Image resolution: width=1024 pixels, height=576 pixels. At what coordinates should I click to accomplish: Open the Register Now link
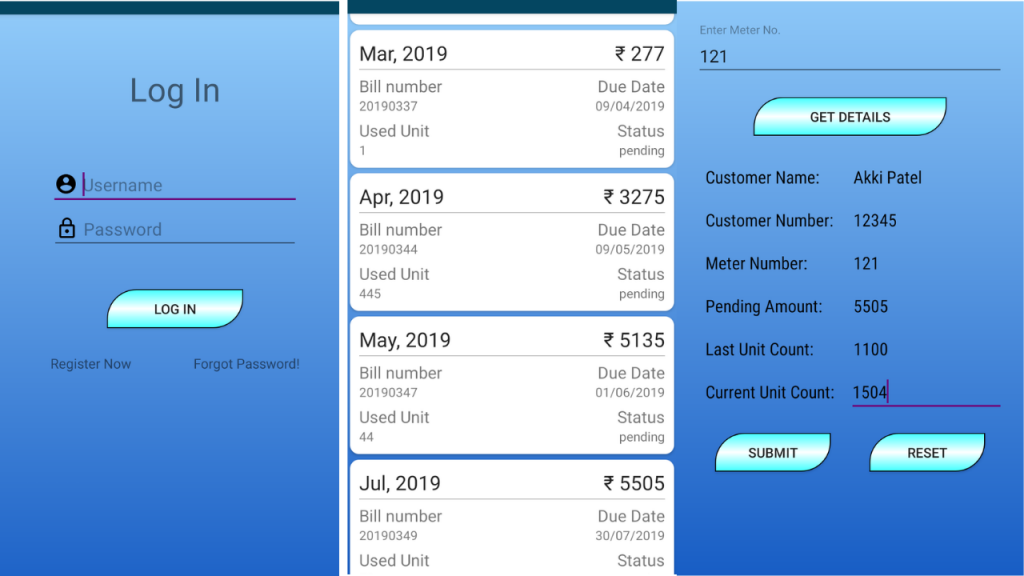pyautogui.click(x=91, y=364)
